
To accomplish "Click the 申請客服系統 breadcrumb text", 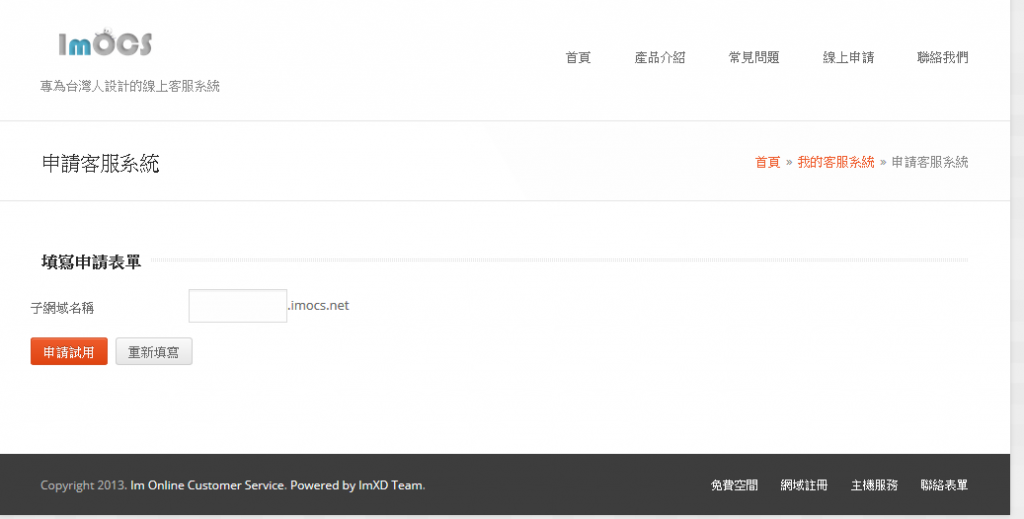I will click(x=930, y=163).
